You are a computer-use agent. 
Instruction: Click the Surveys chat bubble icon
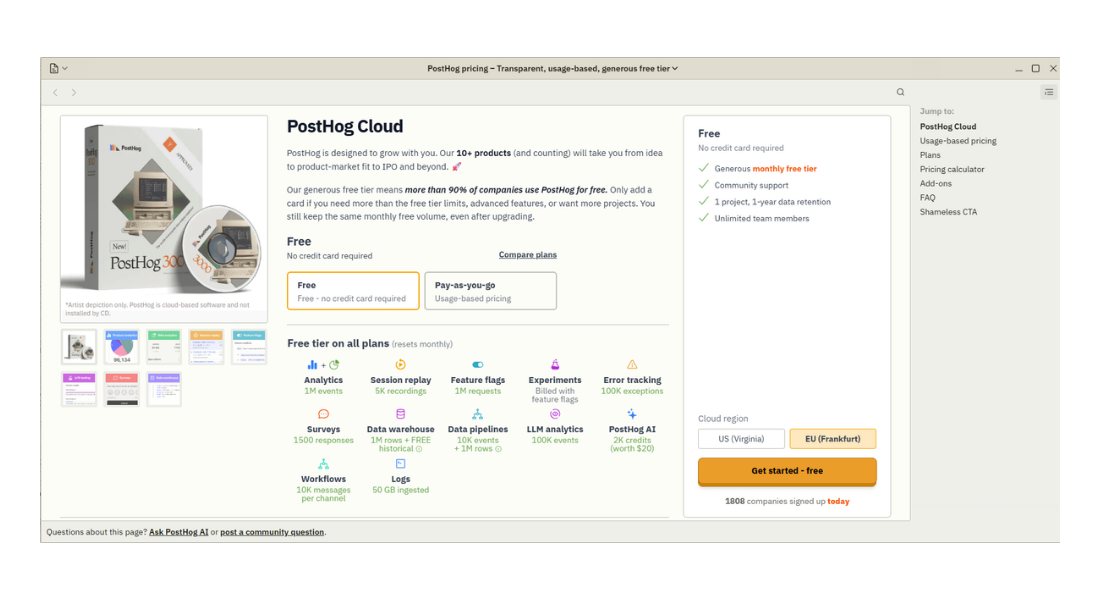(323, 414)
